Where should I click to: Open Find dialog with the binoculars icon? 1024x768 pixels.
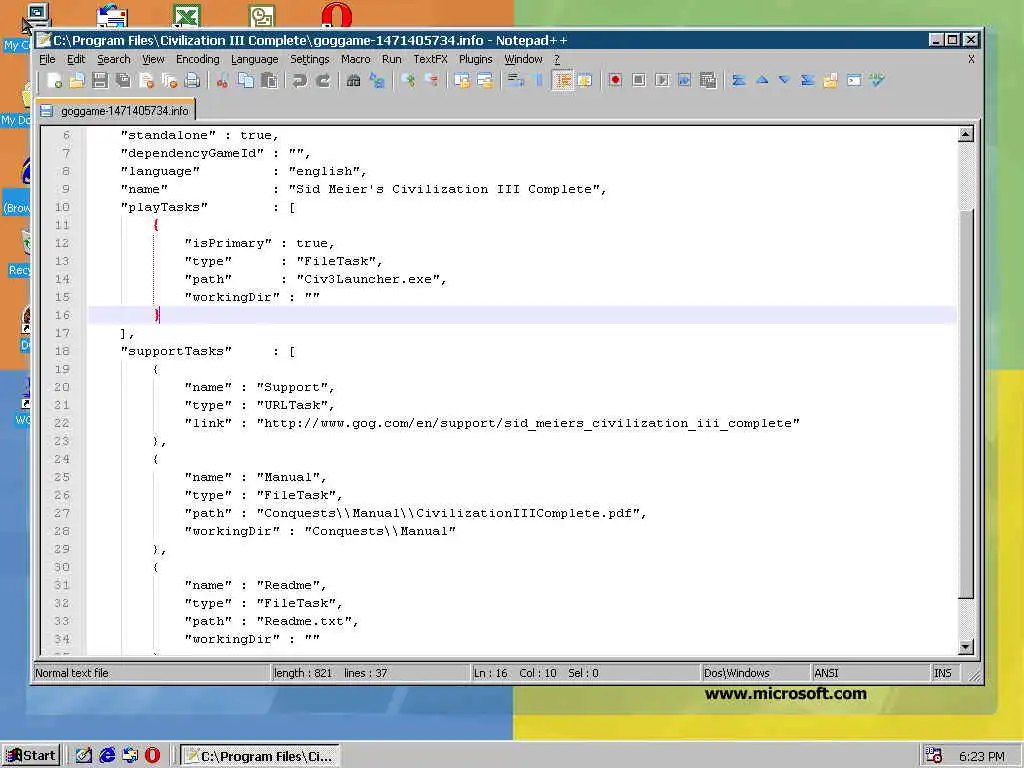353,80
